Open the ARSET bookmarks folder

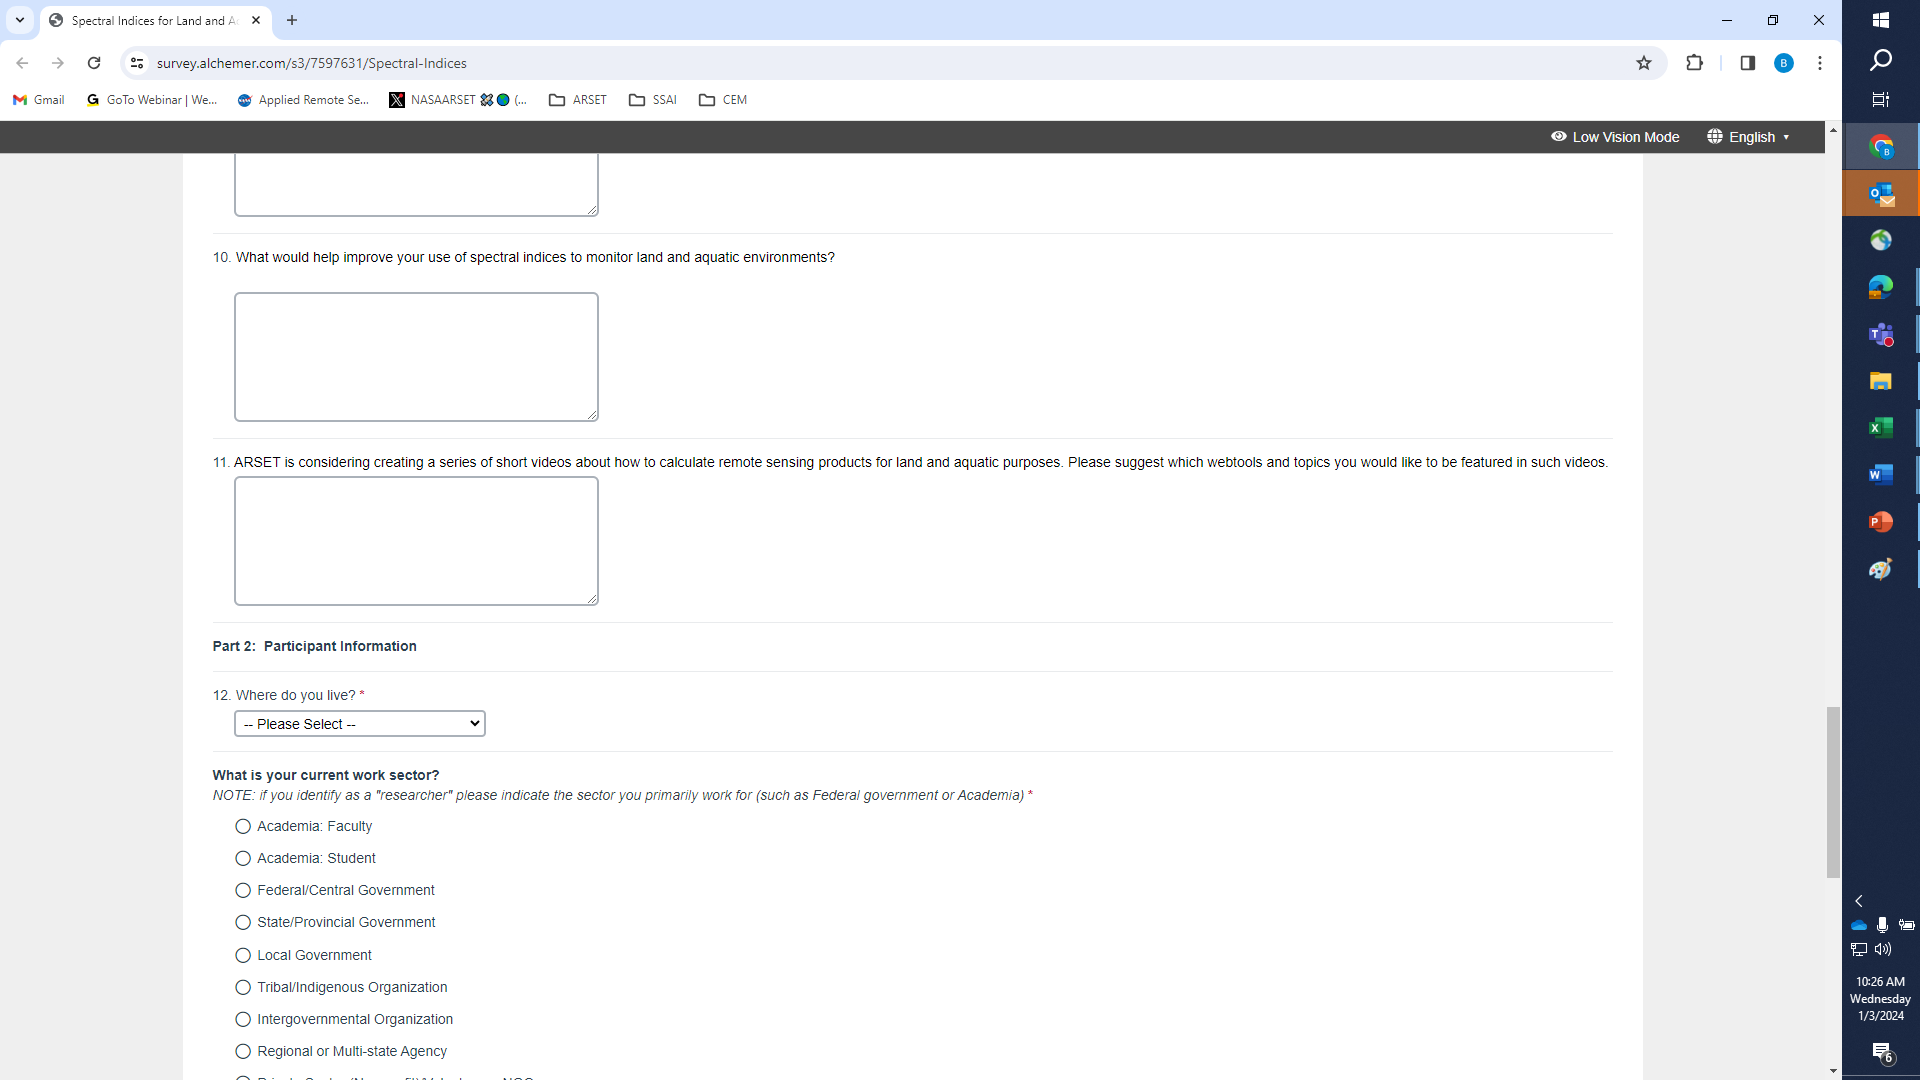(578, 100)
